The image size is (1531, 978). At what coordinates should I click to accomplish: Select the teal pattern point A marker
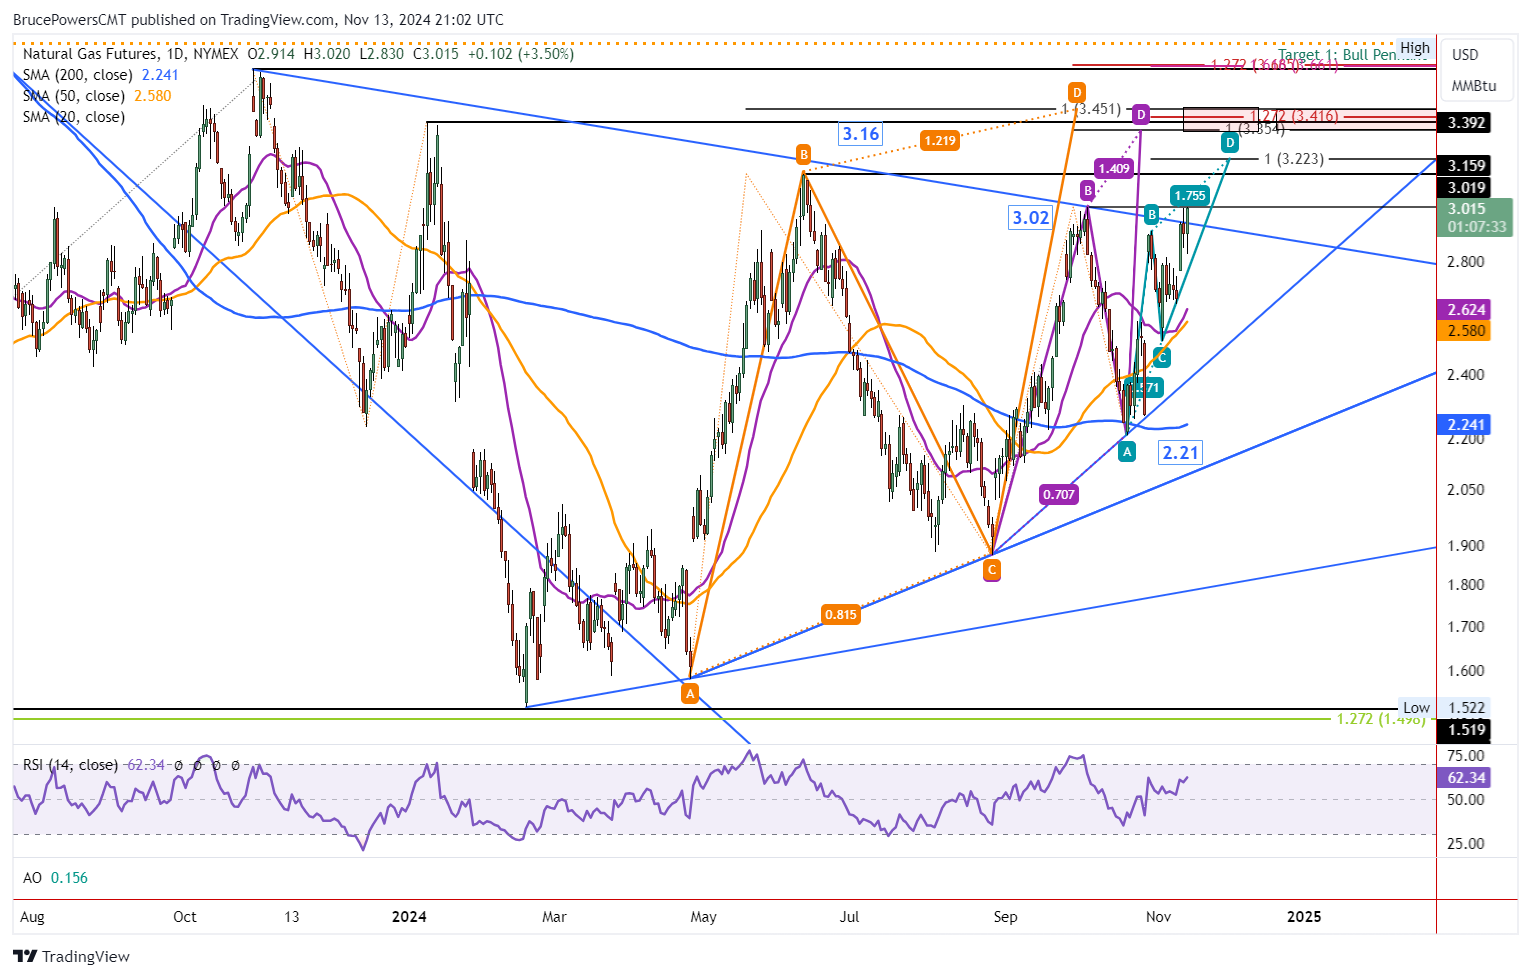1127,452
